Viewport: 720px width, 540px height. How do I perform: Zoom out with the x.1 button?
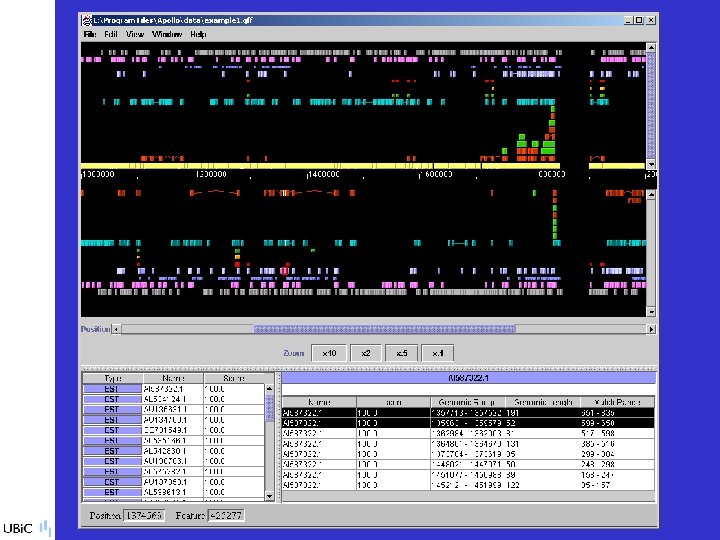point(438,353)
